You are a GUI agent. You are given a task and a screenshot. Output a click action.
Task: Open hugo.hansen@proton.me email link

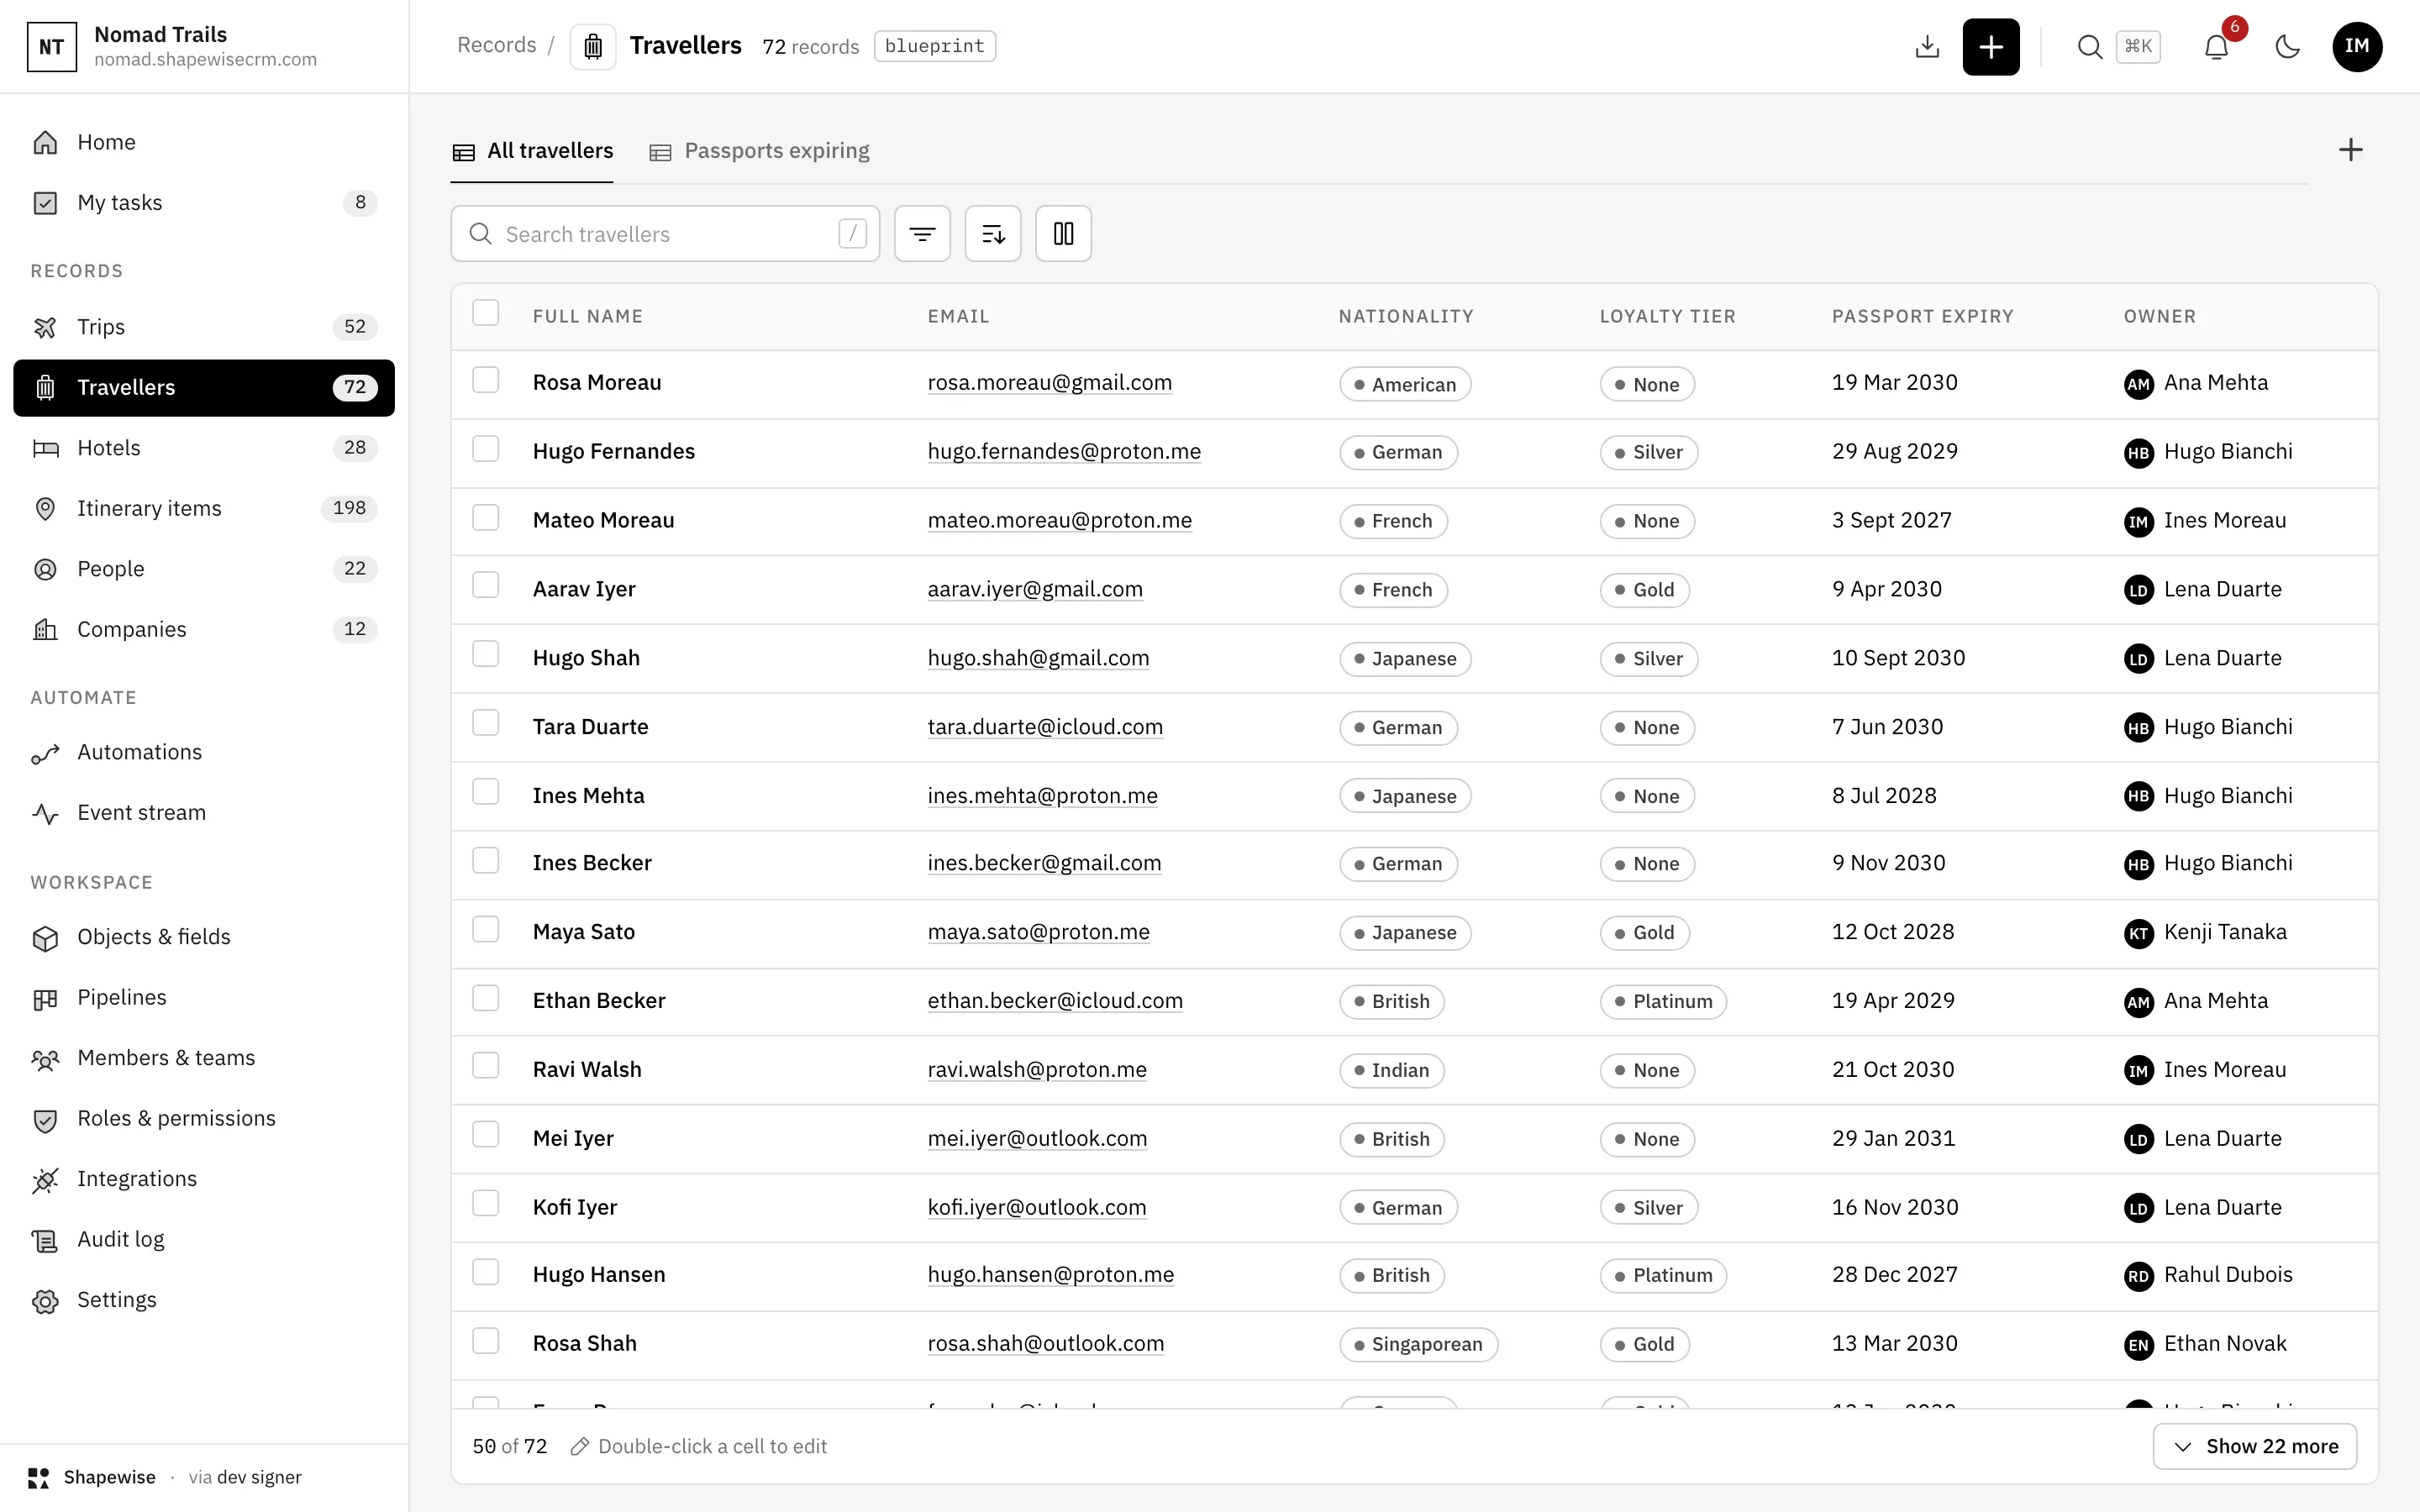click(x=1050, y=1274)
